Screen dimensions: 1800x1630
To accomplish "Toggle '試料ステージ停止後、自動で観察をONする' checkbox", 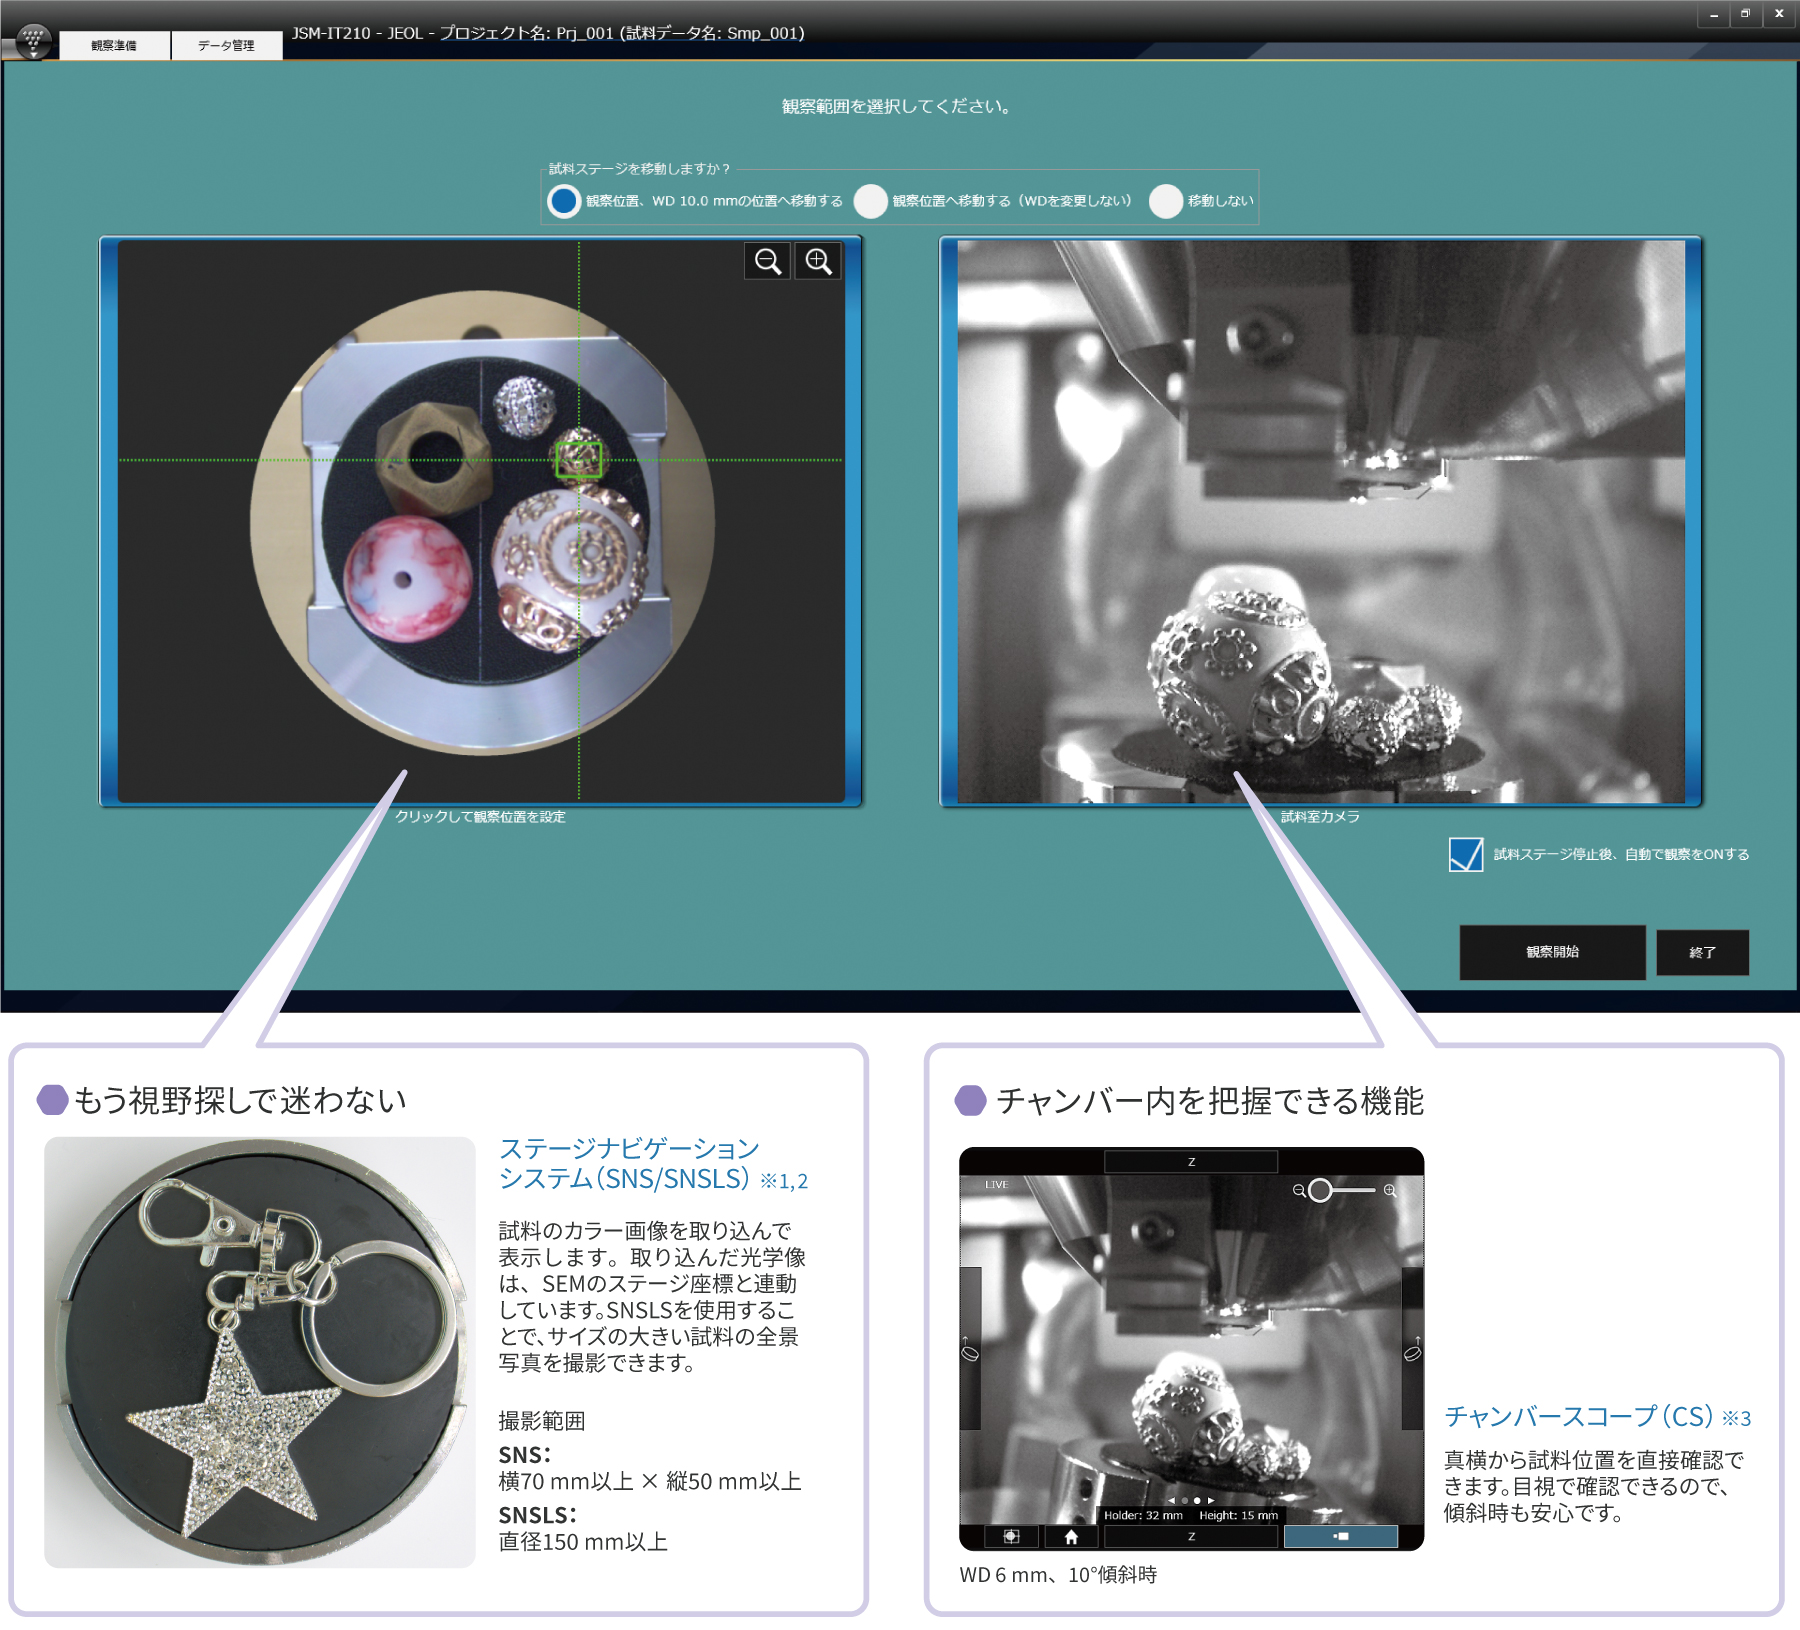I will point(1465,854).
